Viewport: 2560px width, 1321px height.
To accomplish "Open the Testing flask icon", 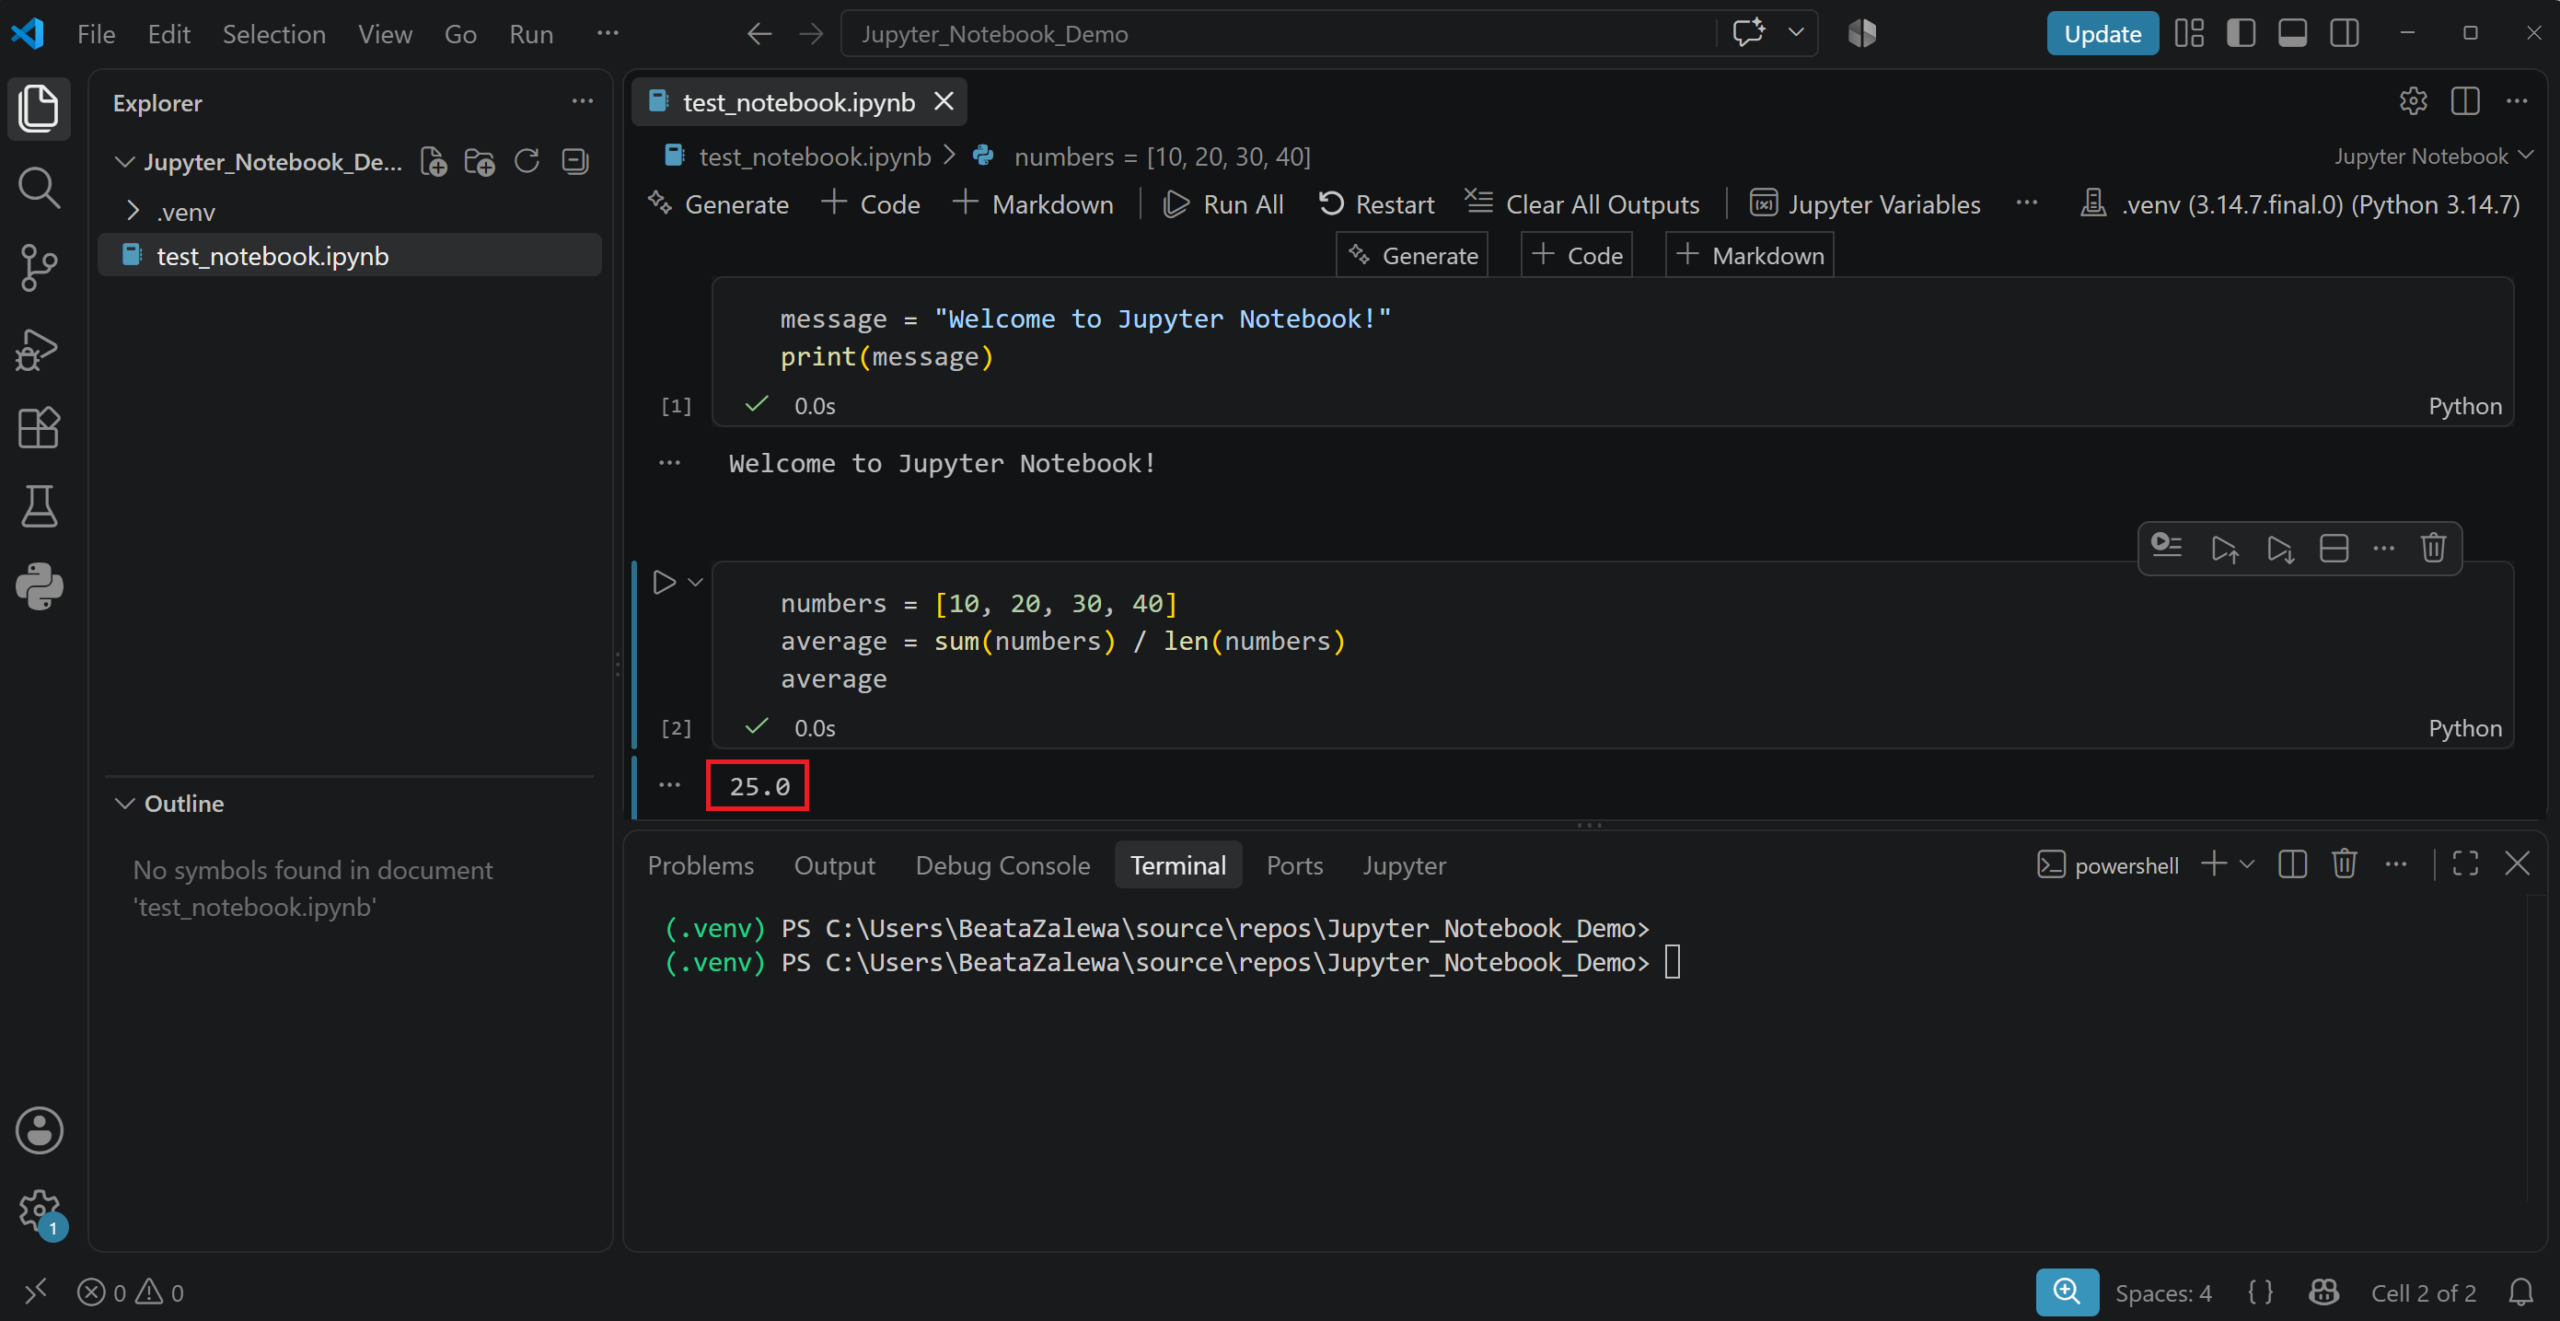I will pyautogui.click(x=39, y=507).
